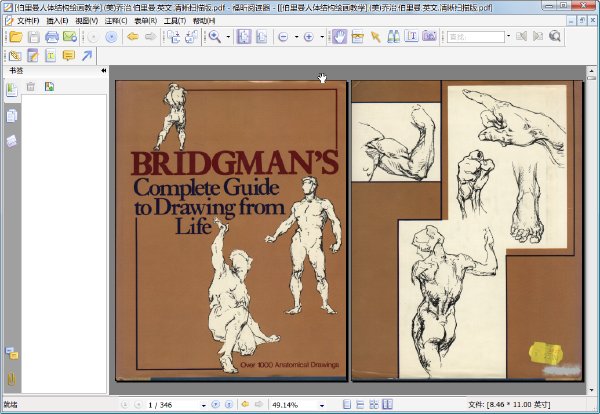Open the 表单(R) menu

click(145, 21)
